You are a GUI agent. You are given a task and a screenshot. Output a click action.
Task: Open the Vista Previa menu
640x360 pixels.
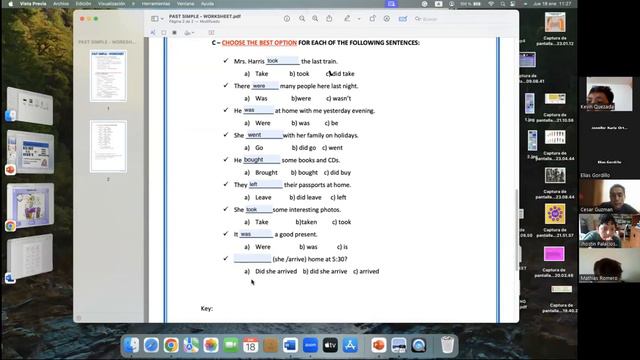(33, 4)
